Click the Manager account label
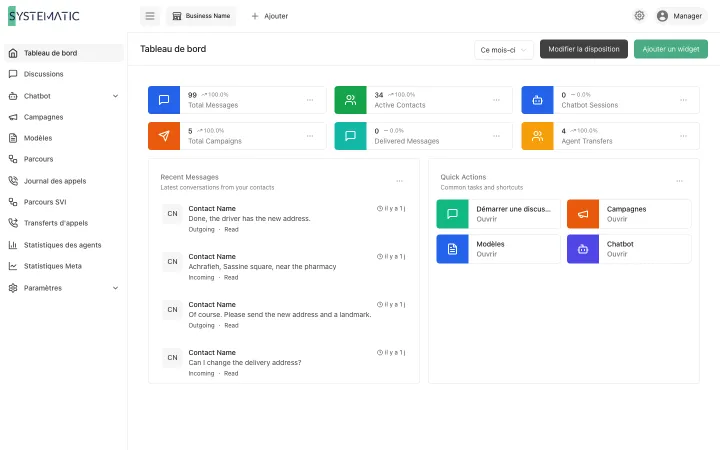The width and height of the screenshot is (720, 450). click(x=687, y=16)
